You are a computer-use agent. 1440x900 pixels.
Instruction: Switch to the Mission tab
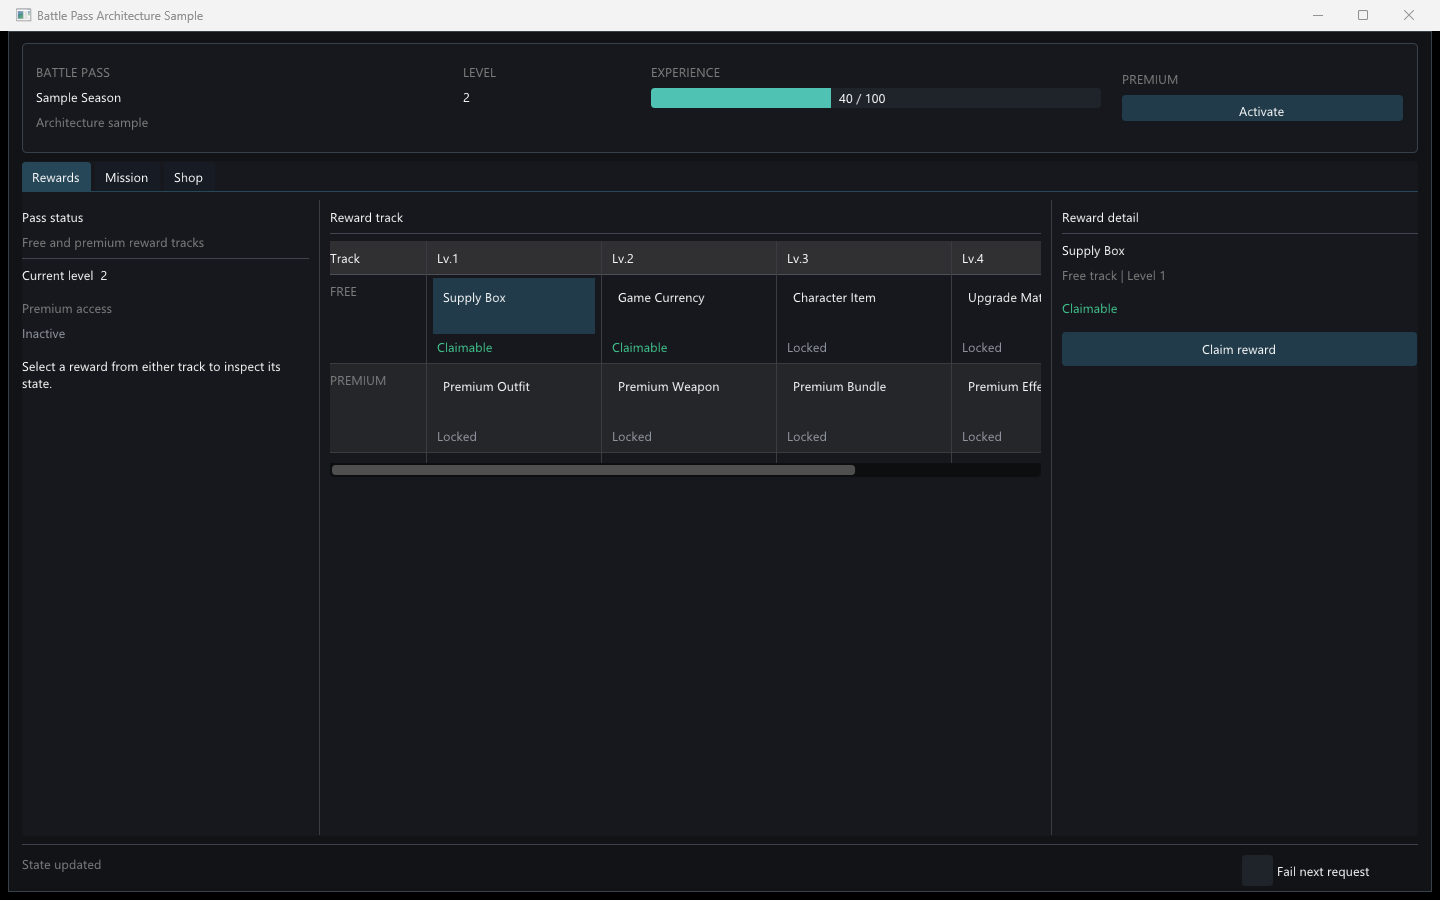pyautogui.click(x=126, y=177)
